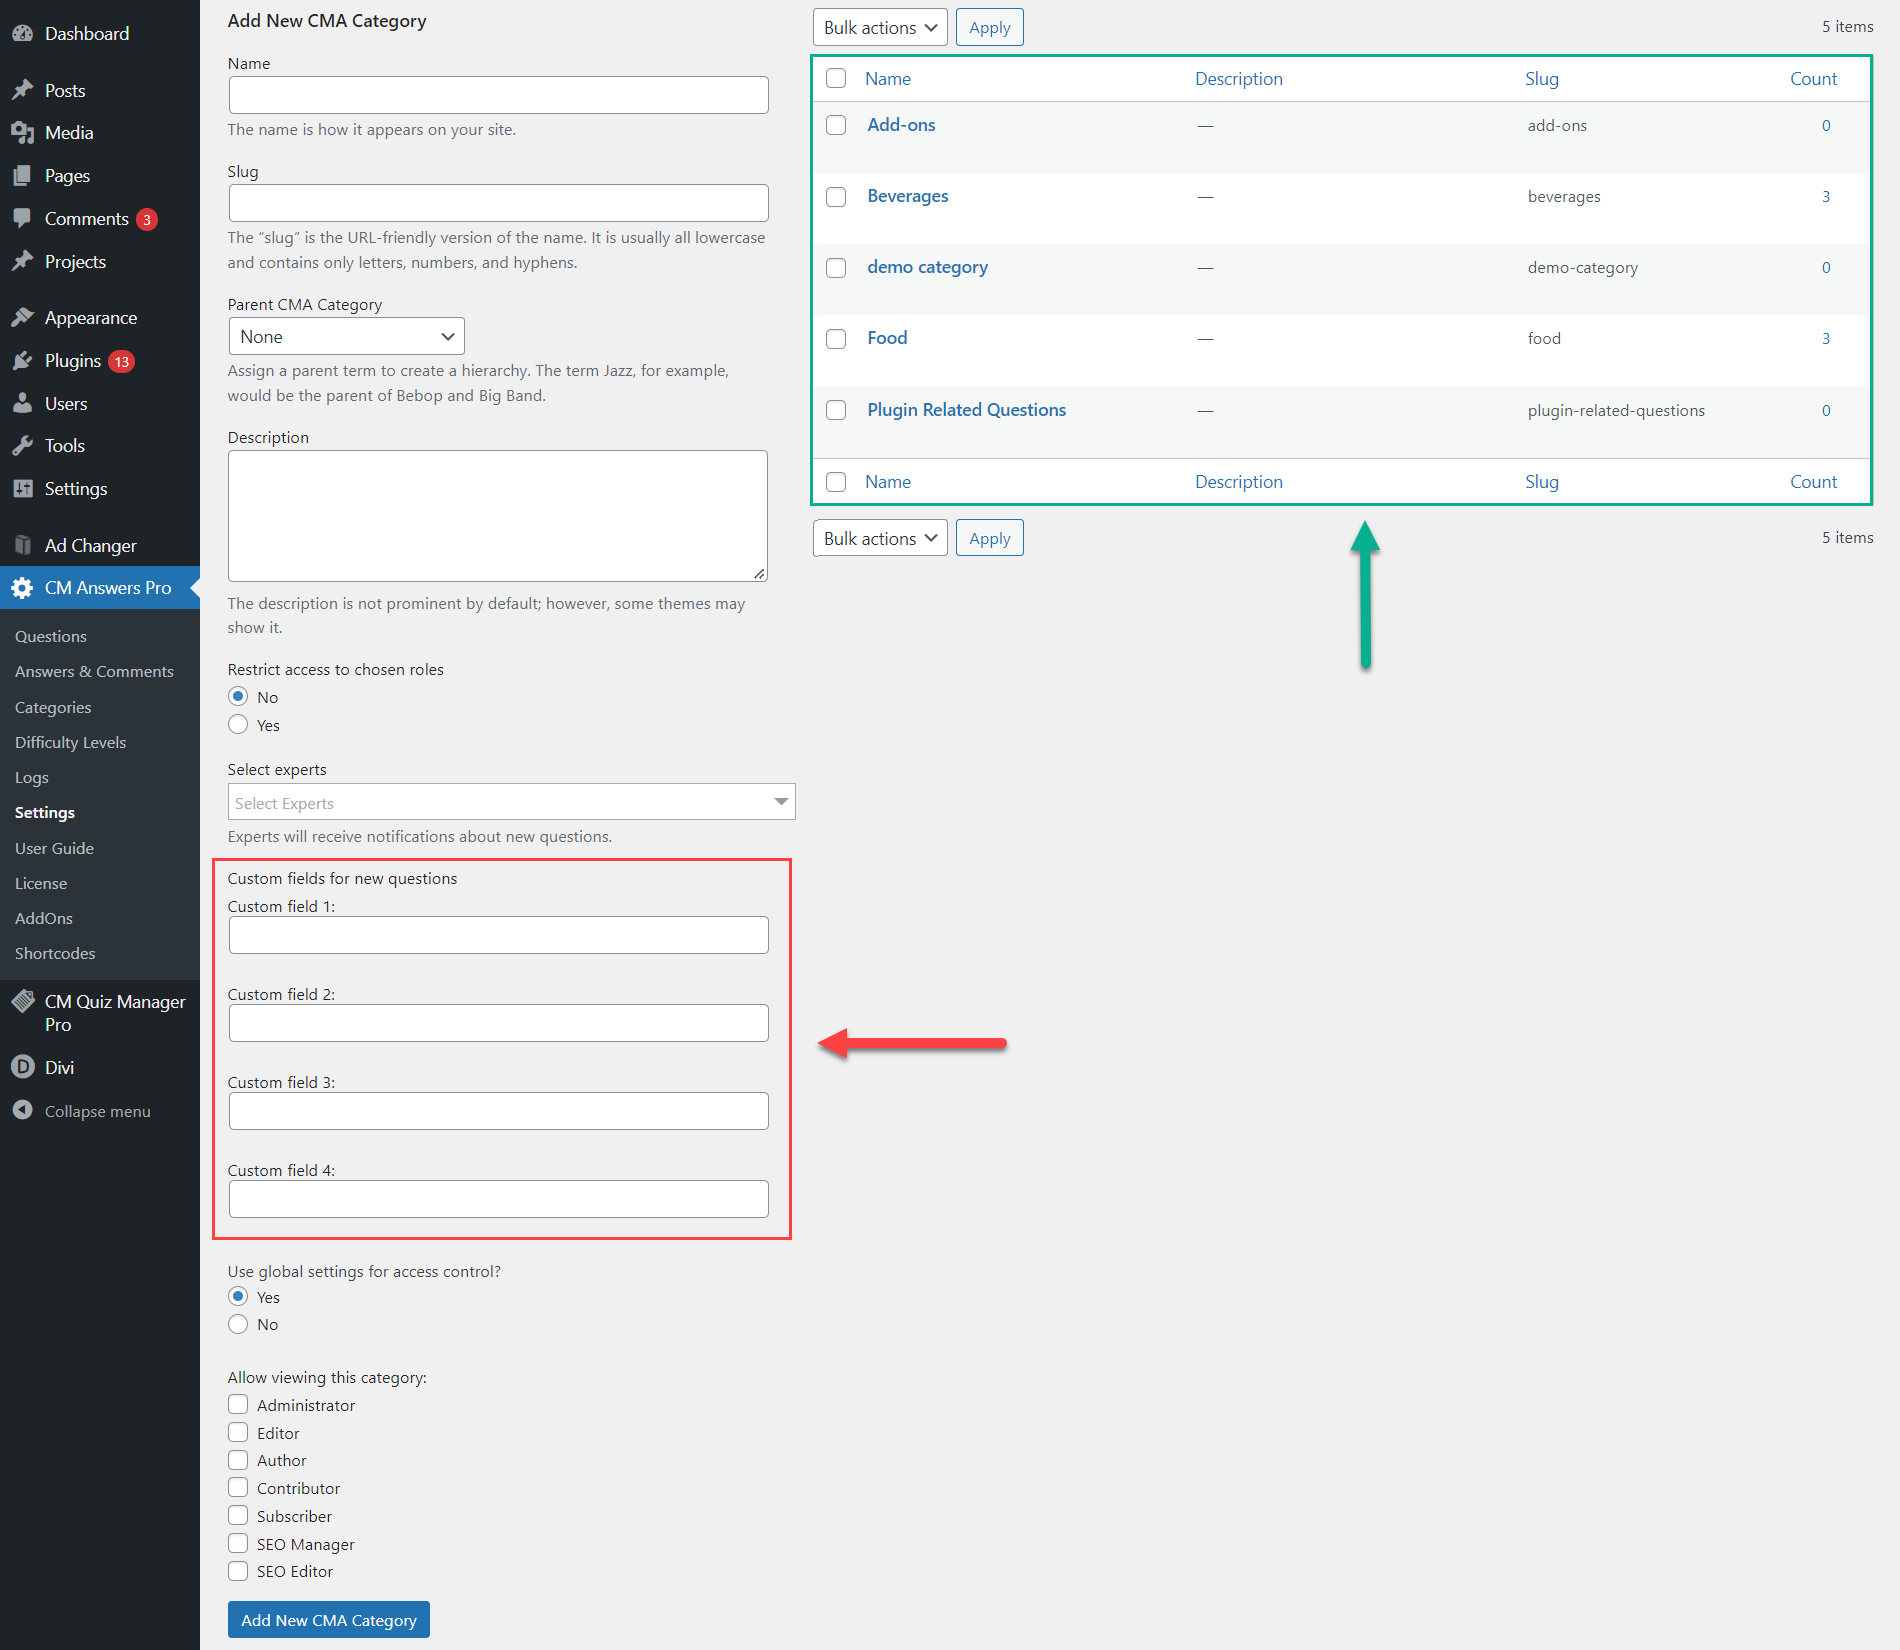
Task: Open Questions submenu item
Action: point(50,636)
